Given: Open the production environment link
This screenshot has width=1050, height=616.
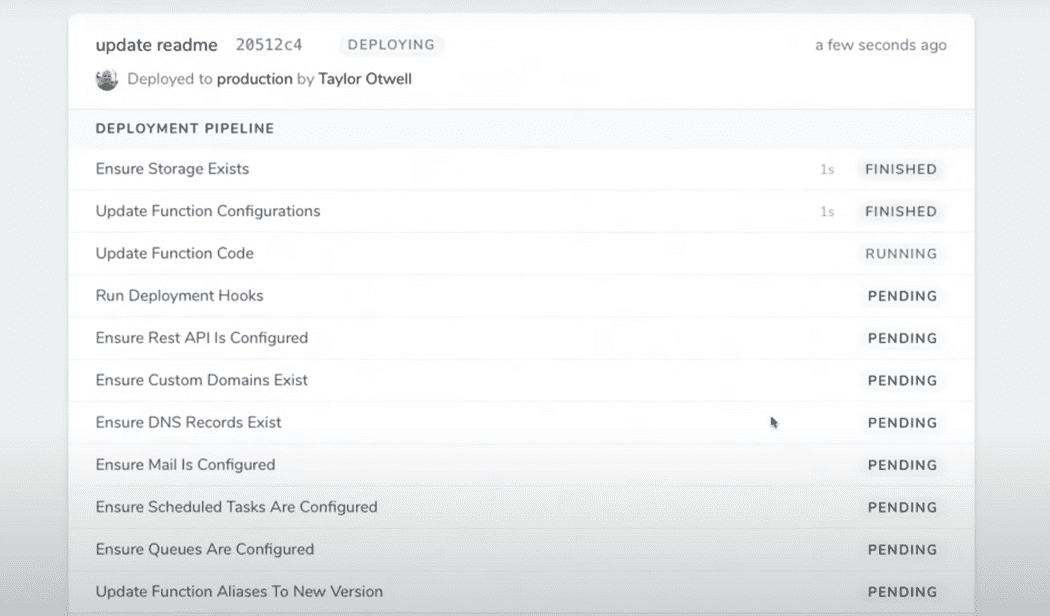Looking at the screenshot, I should tap(255, 79).
